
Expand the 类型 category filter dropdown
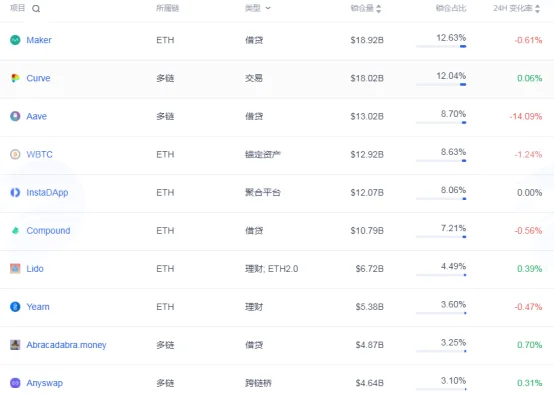(258, 8)
